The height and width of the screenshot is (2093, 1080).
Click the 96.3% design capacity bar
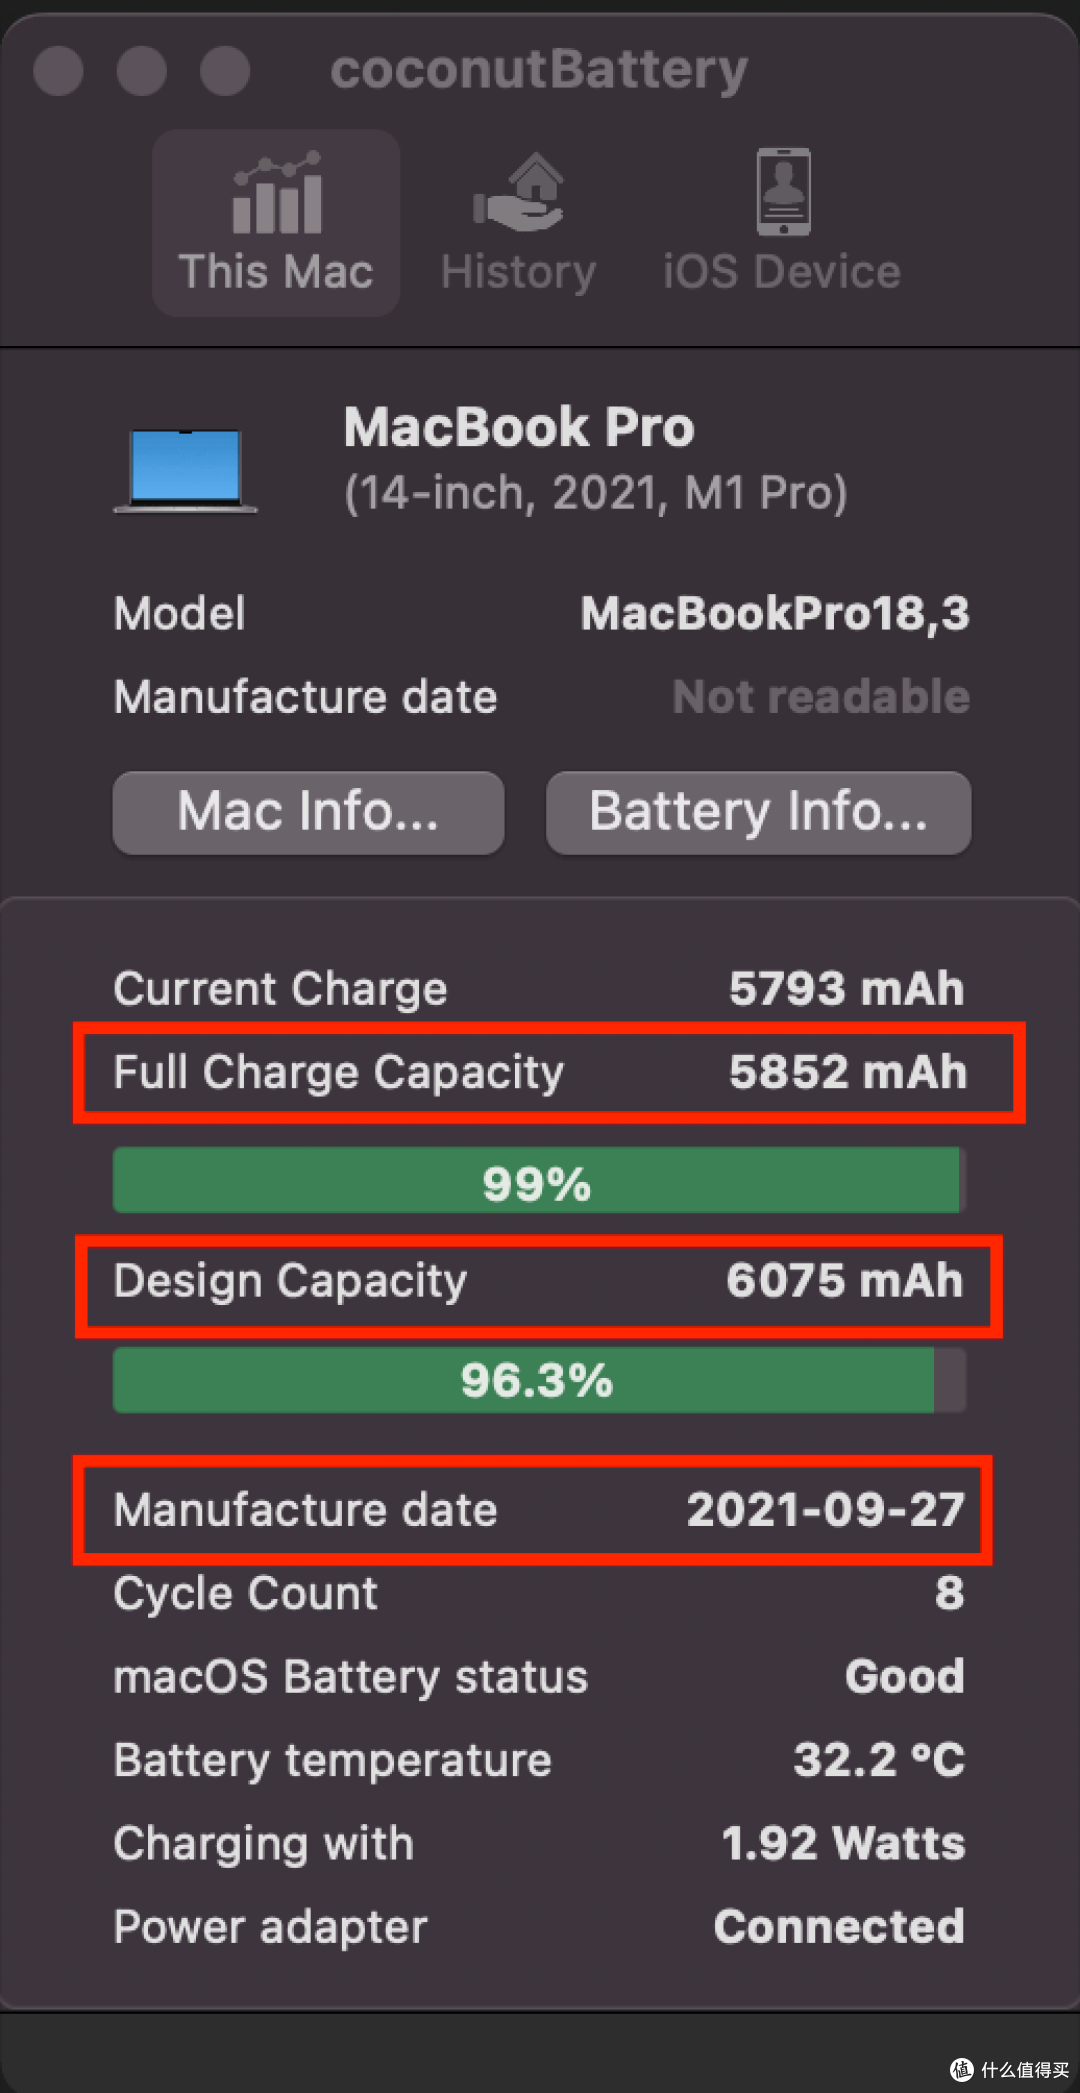[538, 1380]
